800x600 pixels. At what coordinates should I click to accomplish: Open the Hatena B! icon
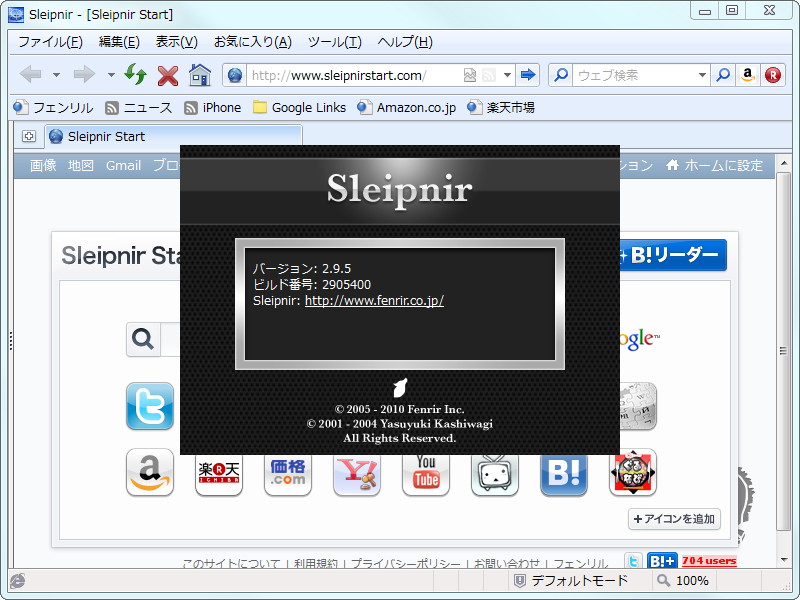pyautogui.click(x=564, y=475)
